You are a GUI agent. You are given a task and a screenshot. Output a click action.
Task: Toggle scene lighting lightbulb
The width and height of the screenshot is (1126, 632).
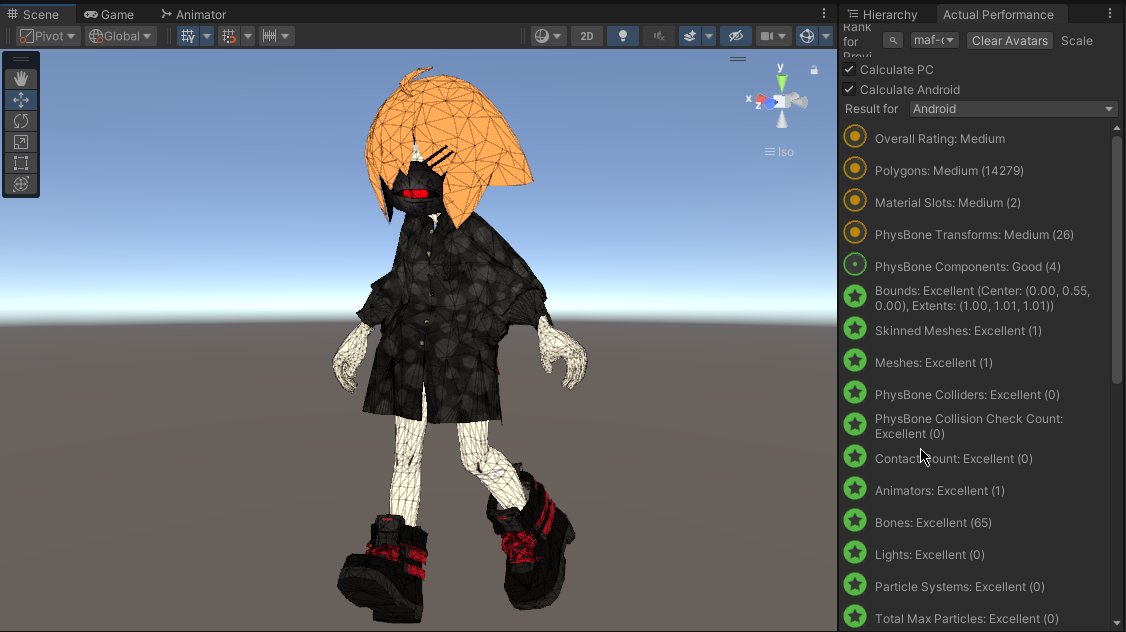tap(623, 36)
